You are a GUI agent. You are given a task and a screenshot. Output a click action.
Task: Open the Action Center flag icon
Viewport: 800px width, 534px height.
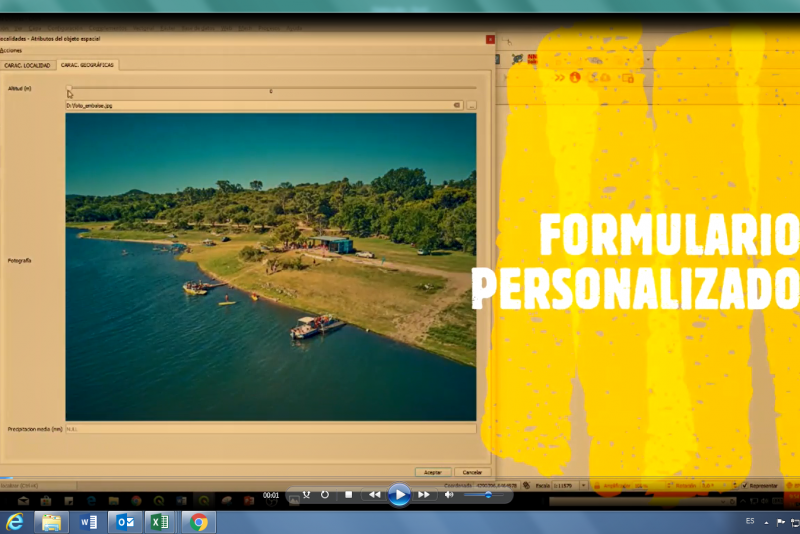pyautogui.click(x=781, y=522)
